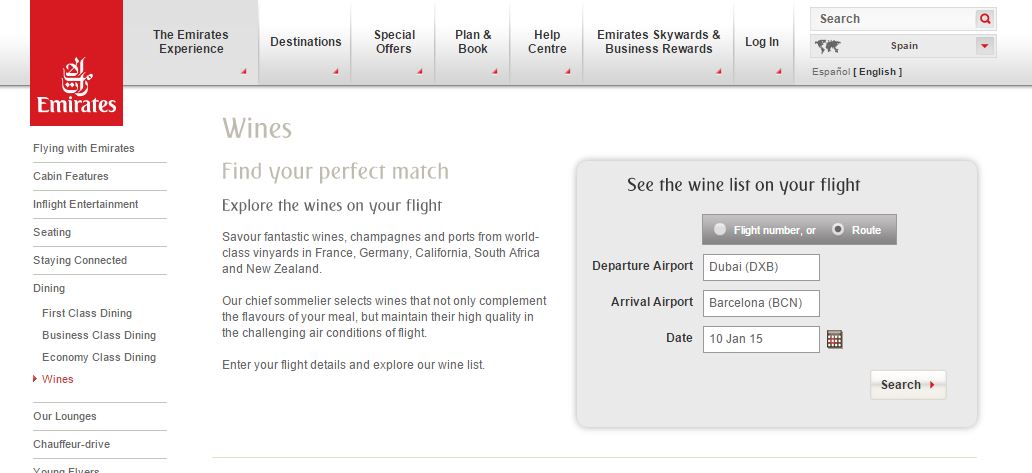Click the top Search text field
The height and width of the screenshot is (473, 1032).
click(893, 19)
